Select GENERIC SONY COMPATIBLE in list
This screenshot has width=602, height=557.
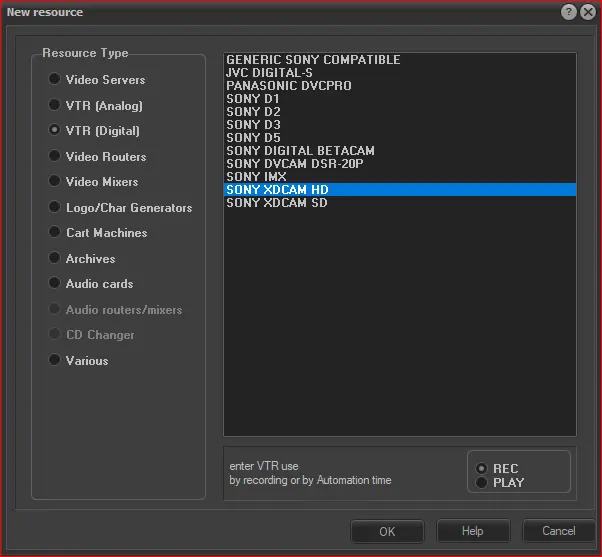(x=313, y=60)
